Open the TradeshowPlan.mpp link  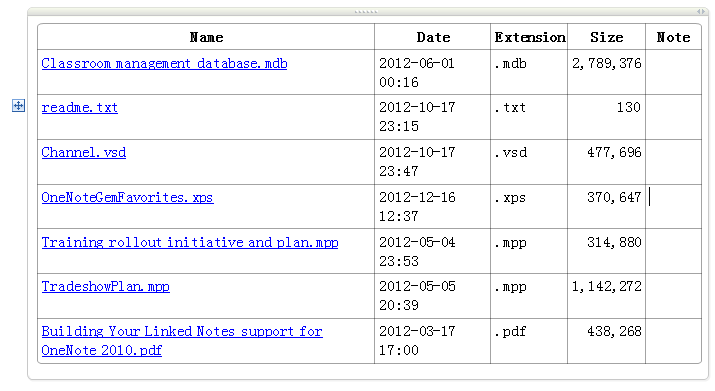[105, 287]
